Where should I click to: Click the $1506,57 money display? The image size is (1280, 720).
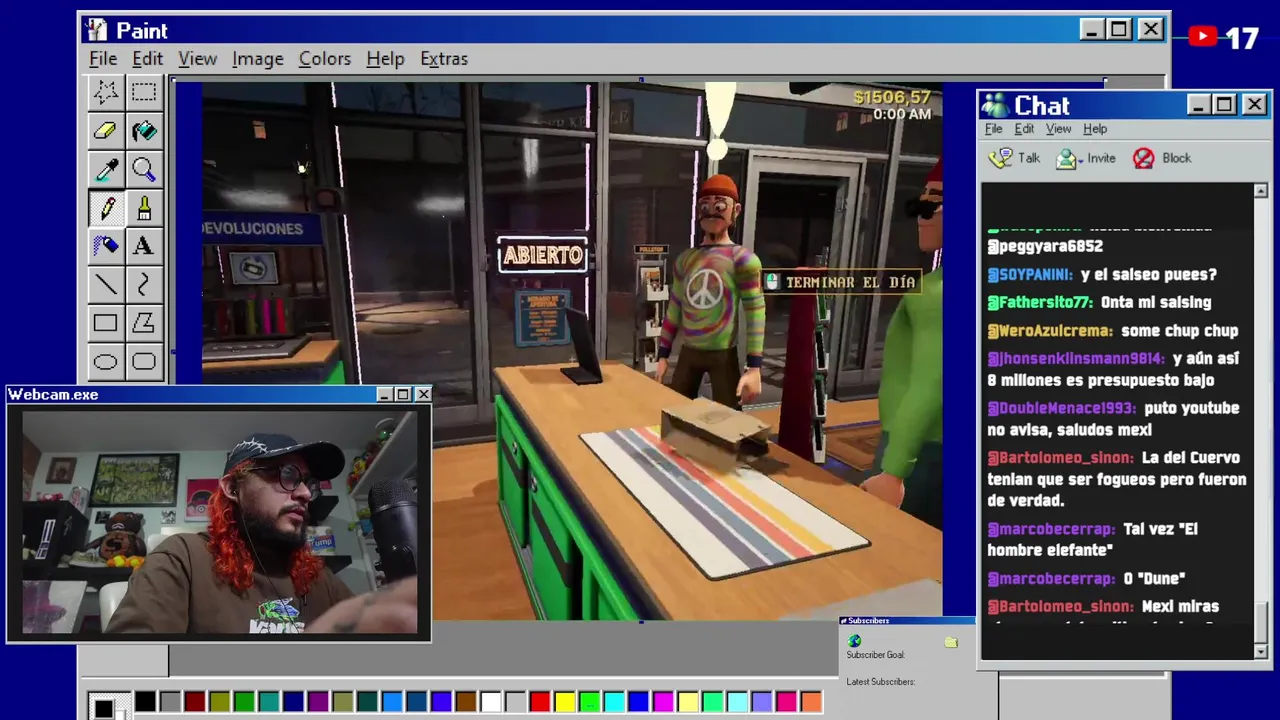coord(892,98)
